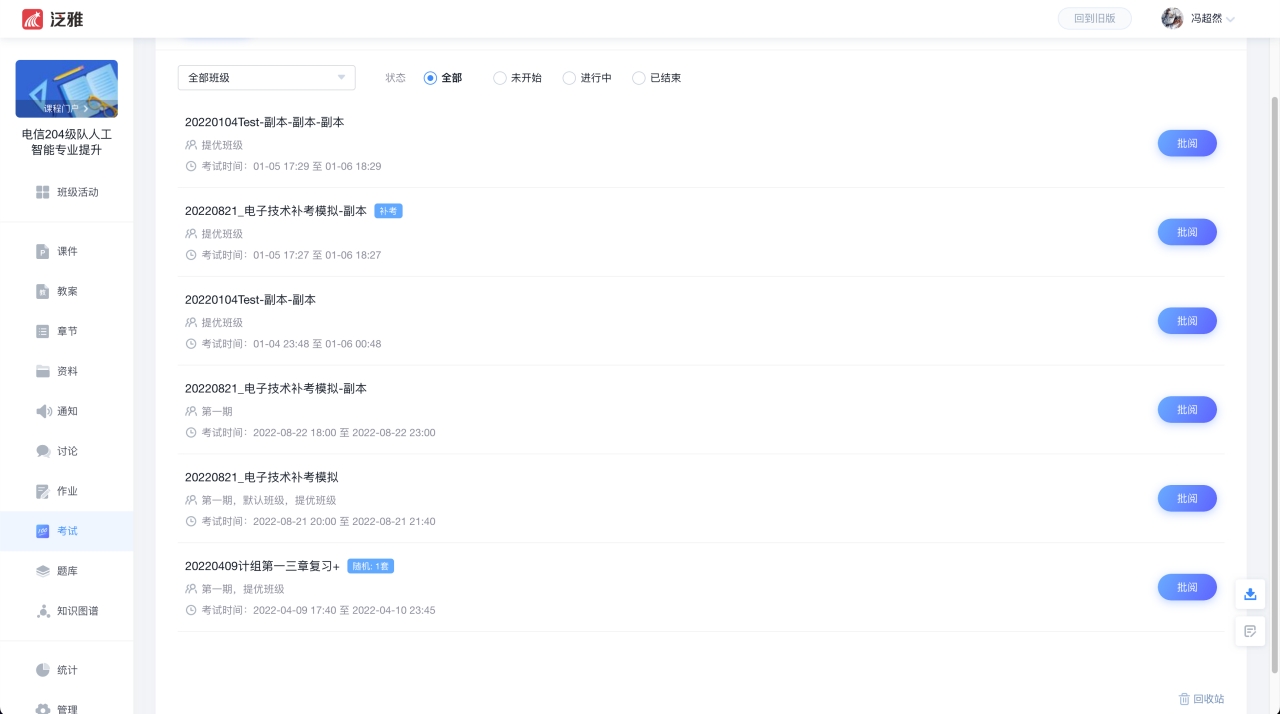Image resolution: width=1280 pixels, height=714 pixels.
Task: Expand the 课程门户 course portal link
Action: [x=66, y=107]
